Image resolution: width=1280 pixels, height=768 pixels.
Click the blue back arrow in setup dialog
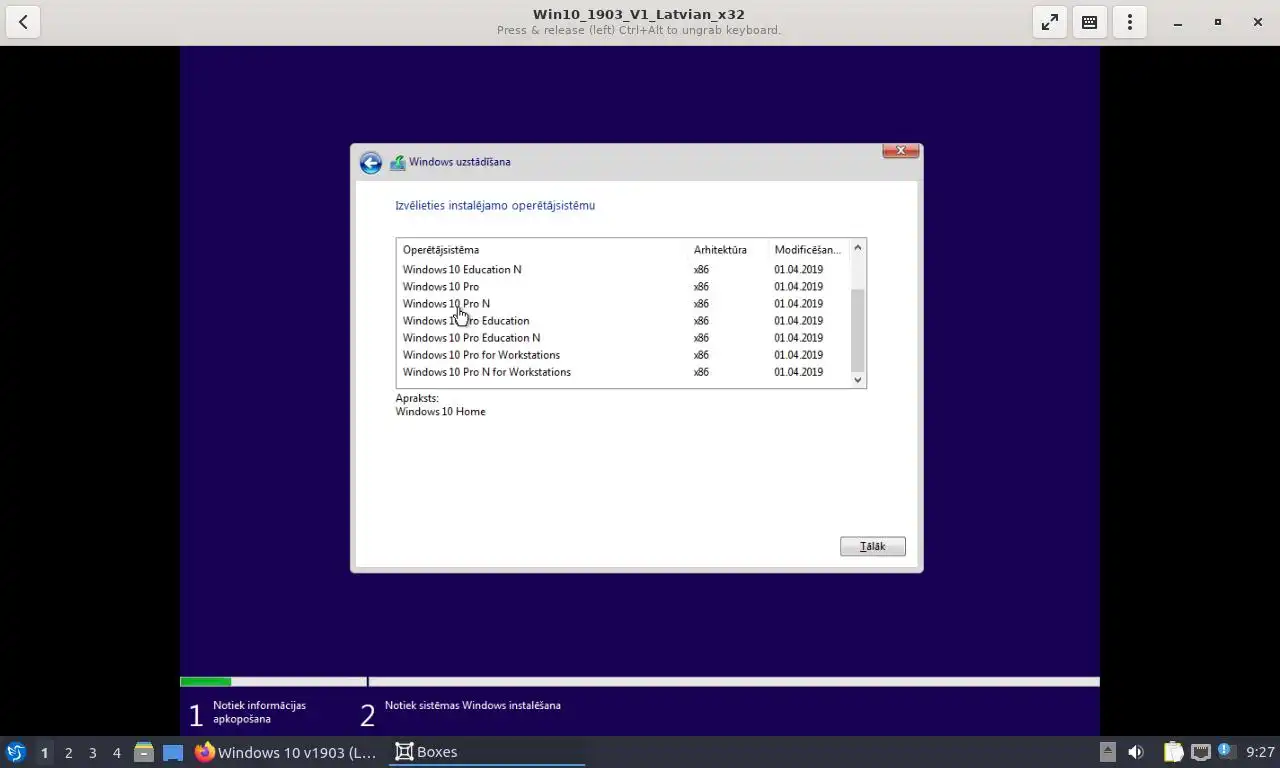coord(371,163)
